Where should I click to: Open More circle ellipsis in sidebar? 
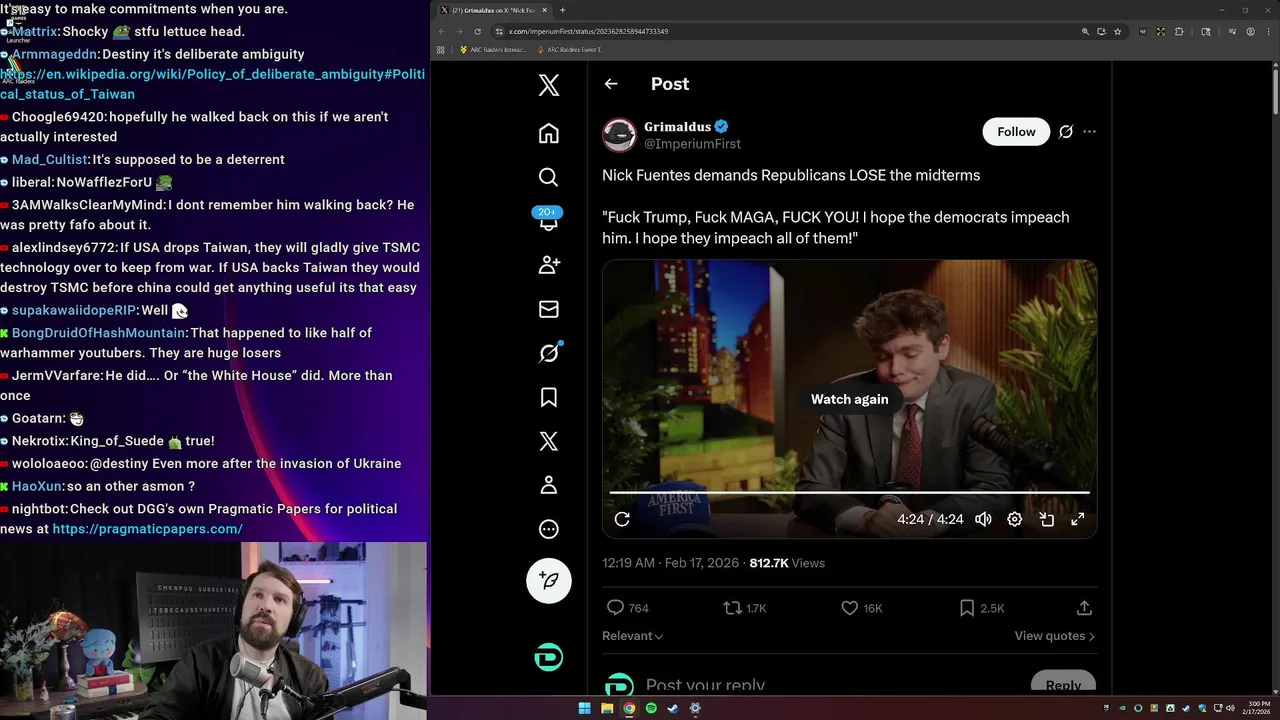point(548,529)
